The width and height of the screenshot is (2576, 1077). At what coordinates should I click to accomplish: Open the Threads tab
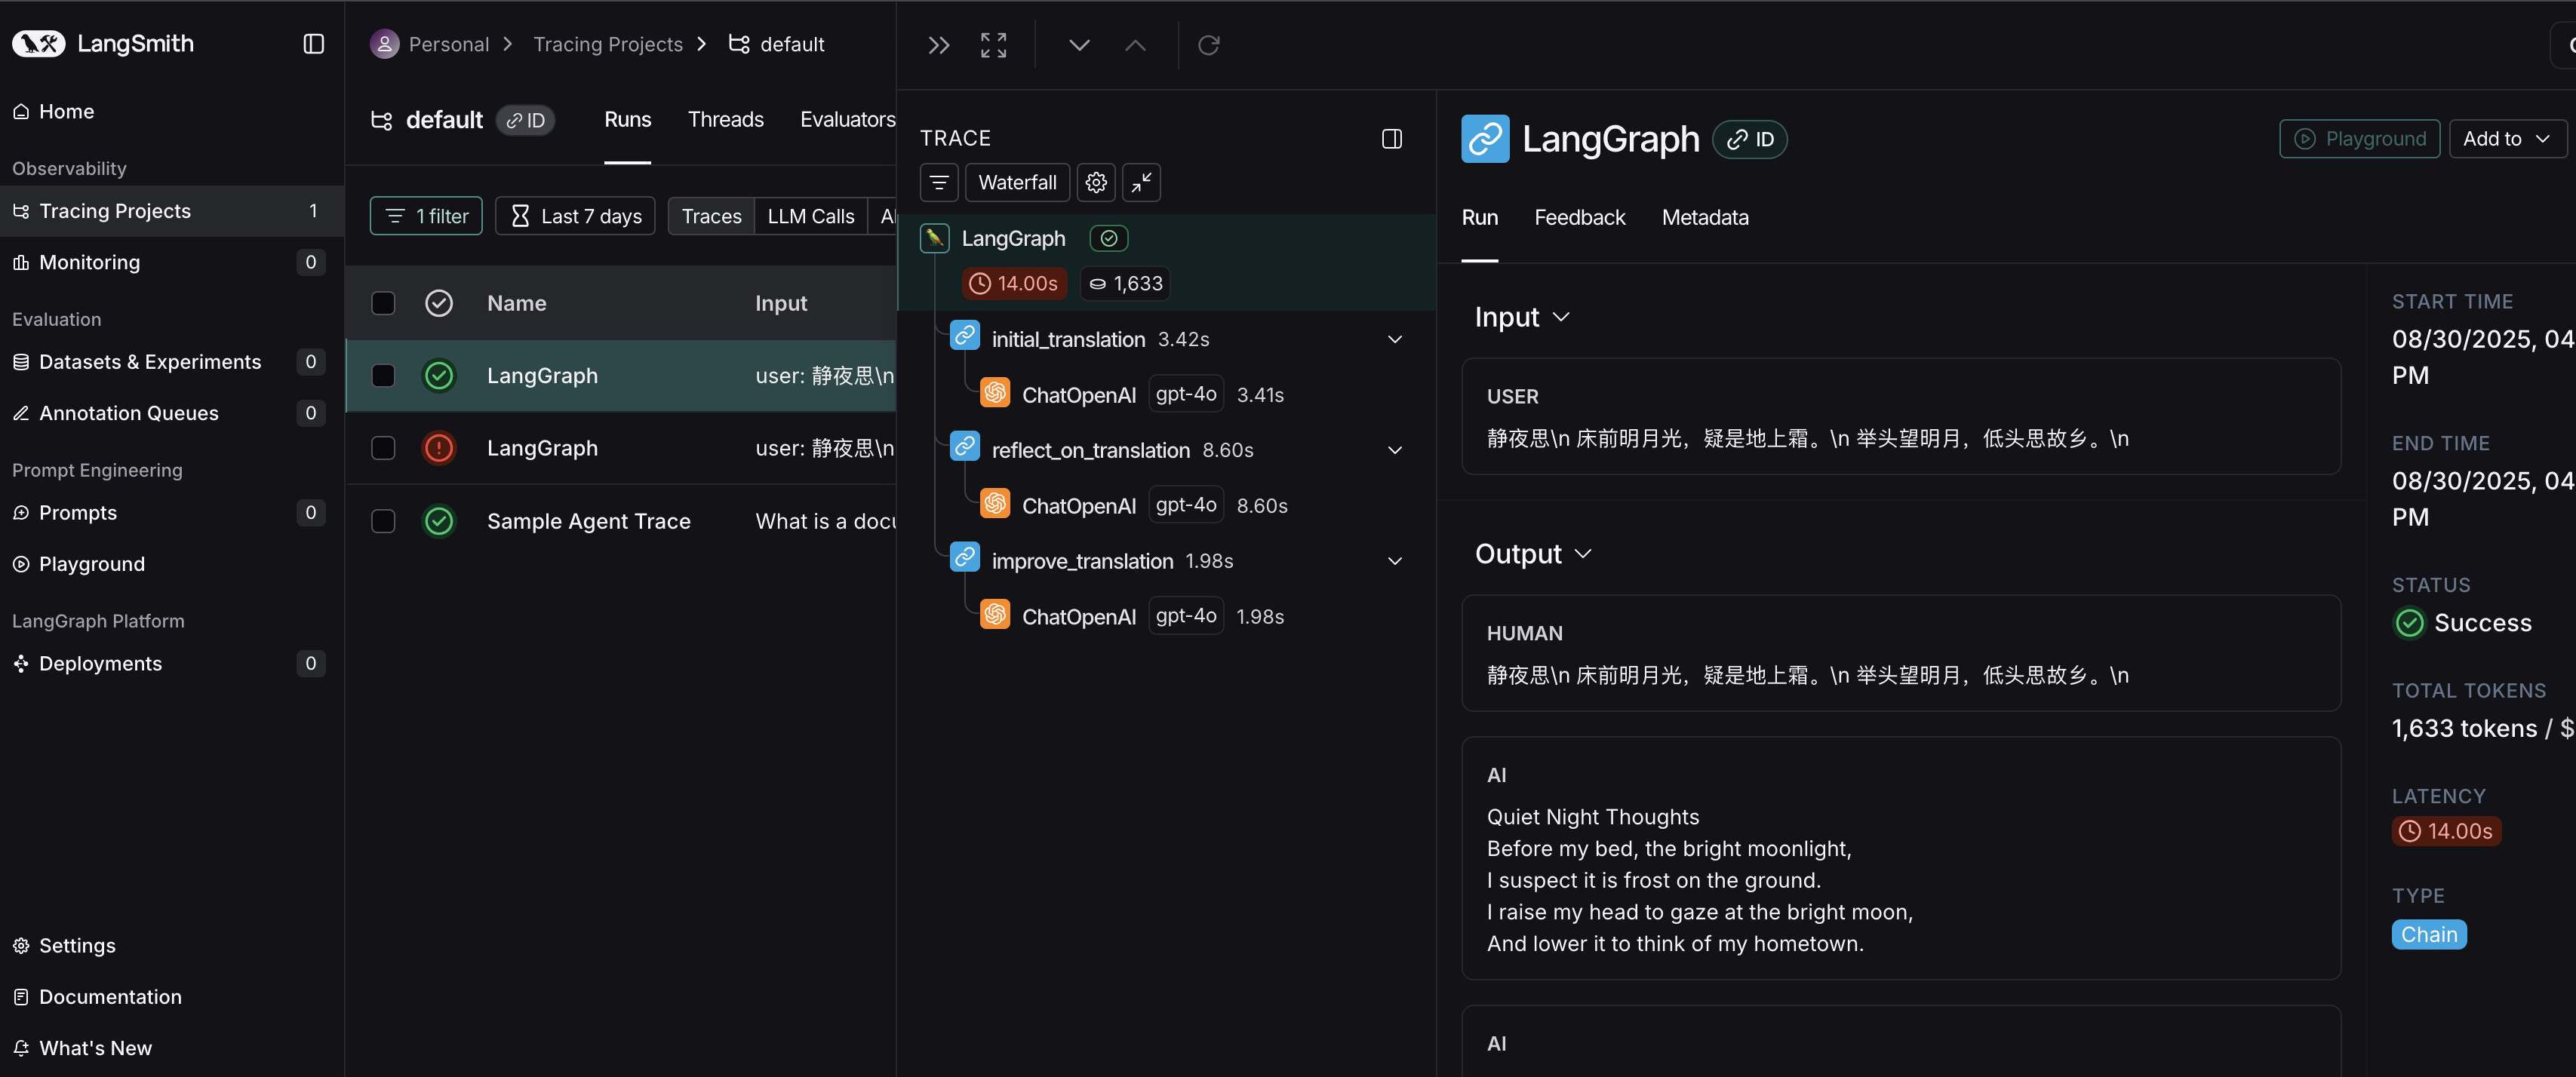725,120
